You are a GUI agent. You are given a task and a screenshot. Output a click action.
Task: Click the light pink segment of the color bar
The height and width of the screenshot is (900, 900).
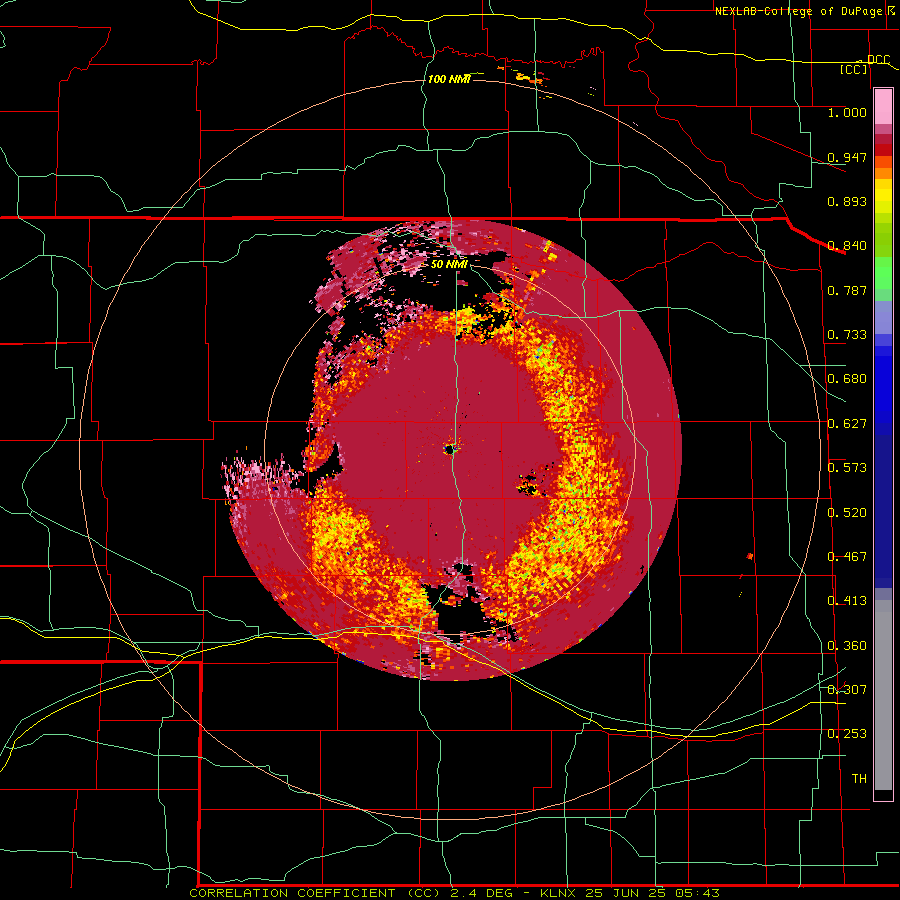pos(883,107)
